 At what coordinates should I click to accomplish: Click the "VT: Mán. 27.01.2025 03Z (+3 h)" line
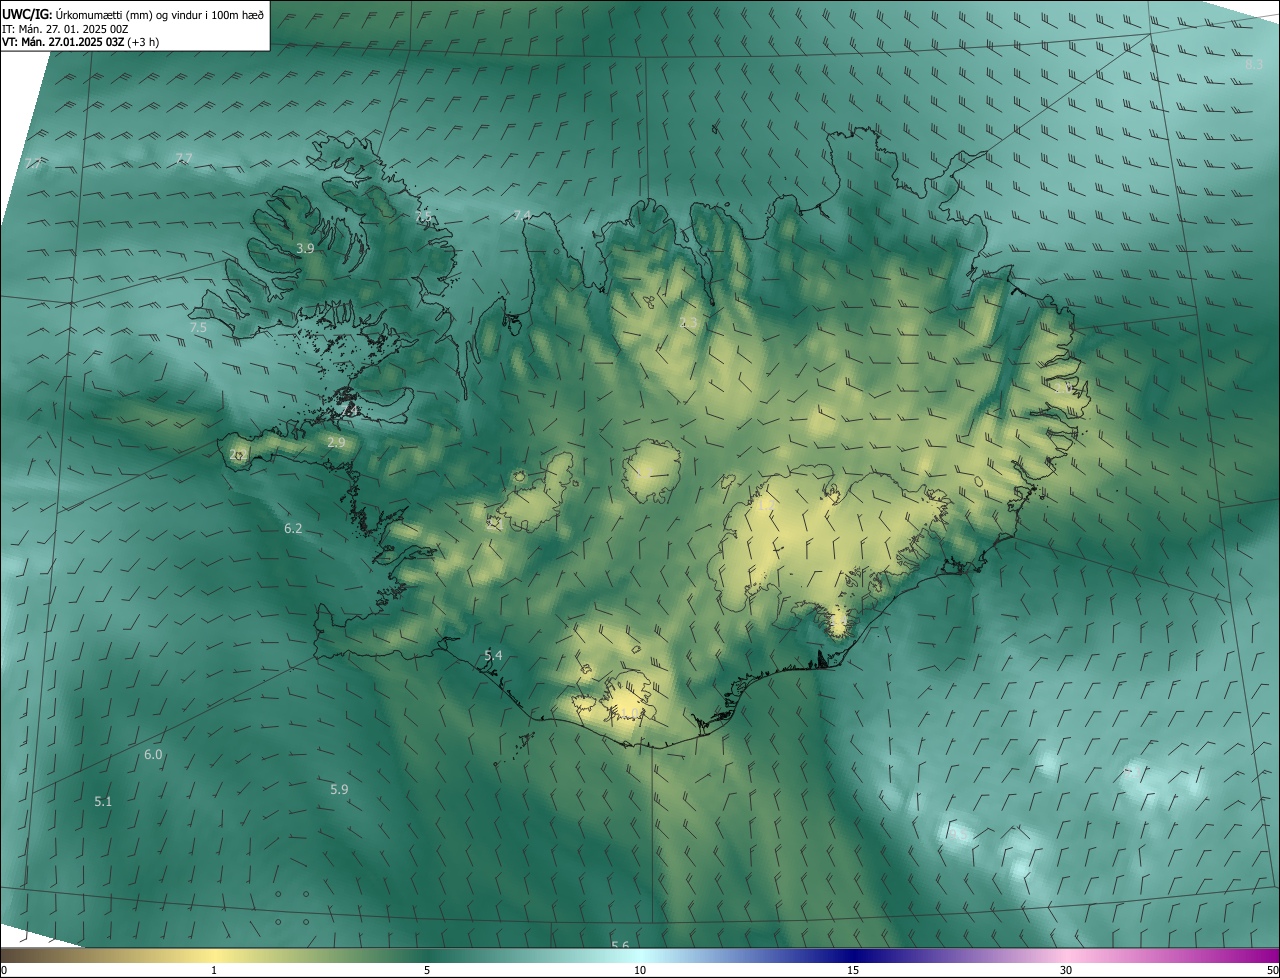click(80, 42)
